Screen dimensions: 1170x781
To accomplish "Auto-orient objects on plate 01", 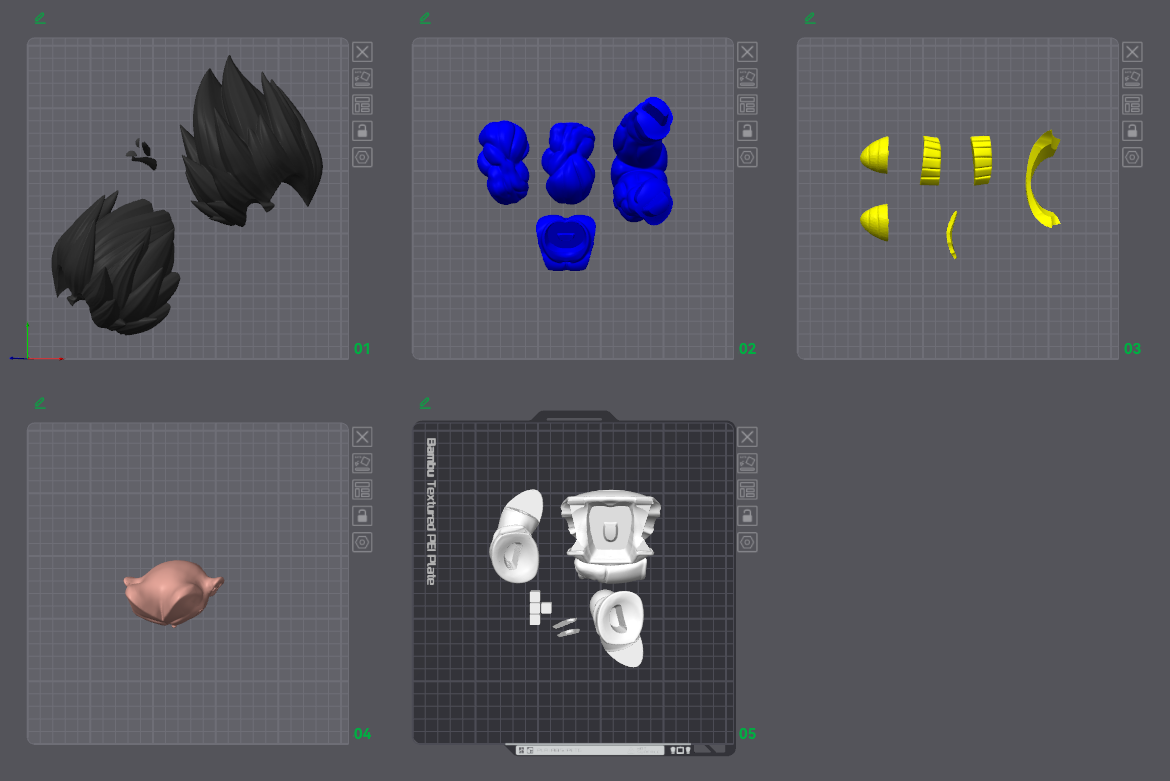I will click(x=362, y=78).
